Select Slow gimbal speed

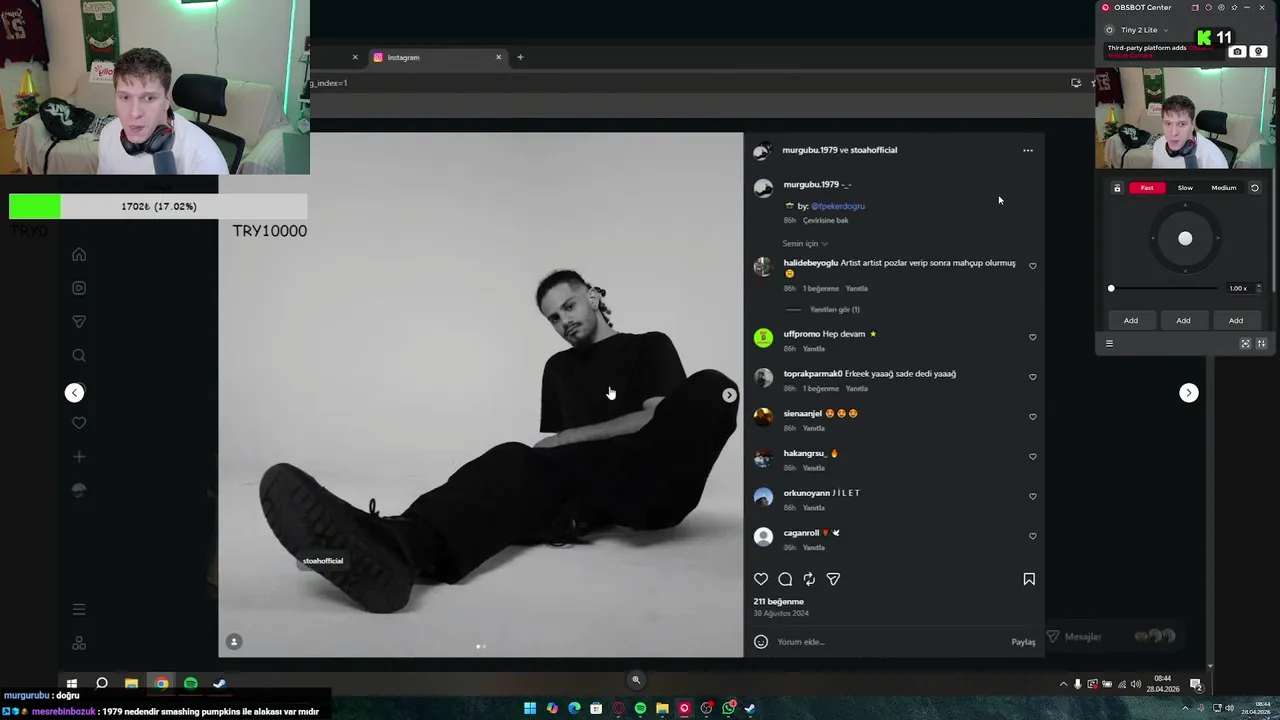(x=1185, y=188)
